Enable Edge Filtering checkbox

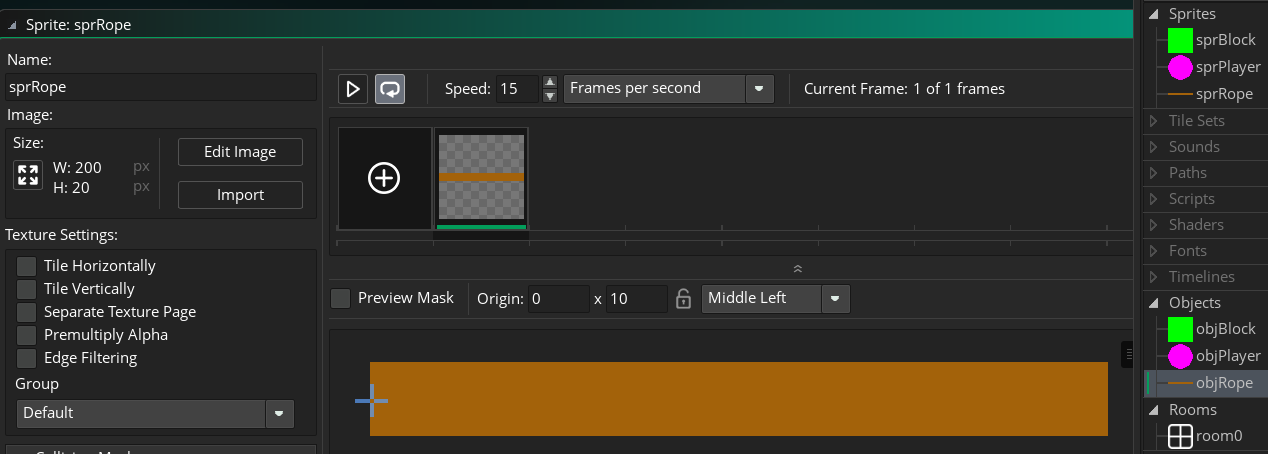tap(26, 358)
